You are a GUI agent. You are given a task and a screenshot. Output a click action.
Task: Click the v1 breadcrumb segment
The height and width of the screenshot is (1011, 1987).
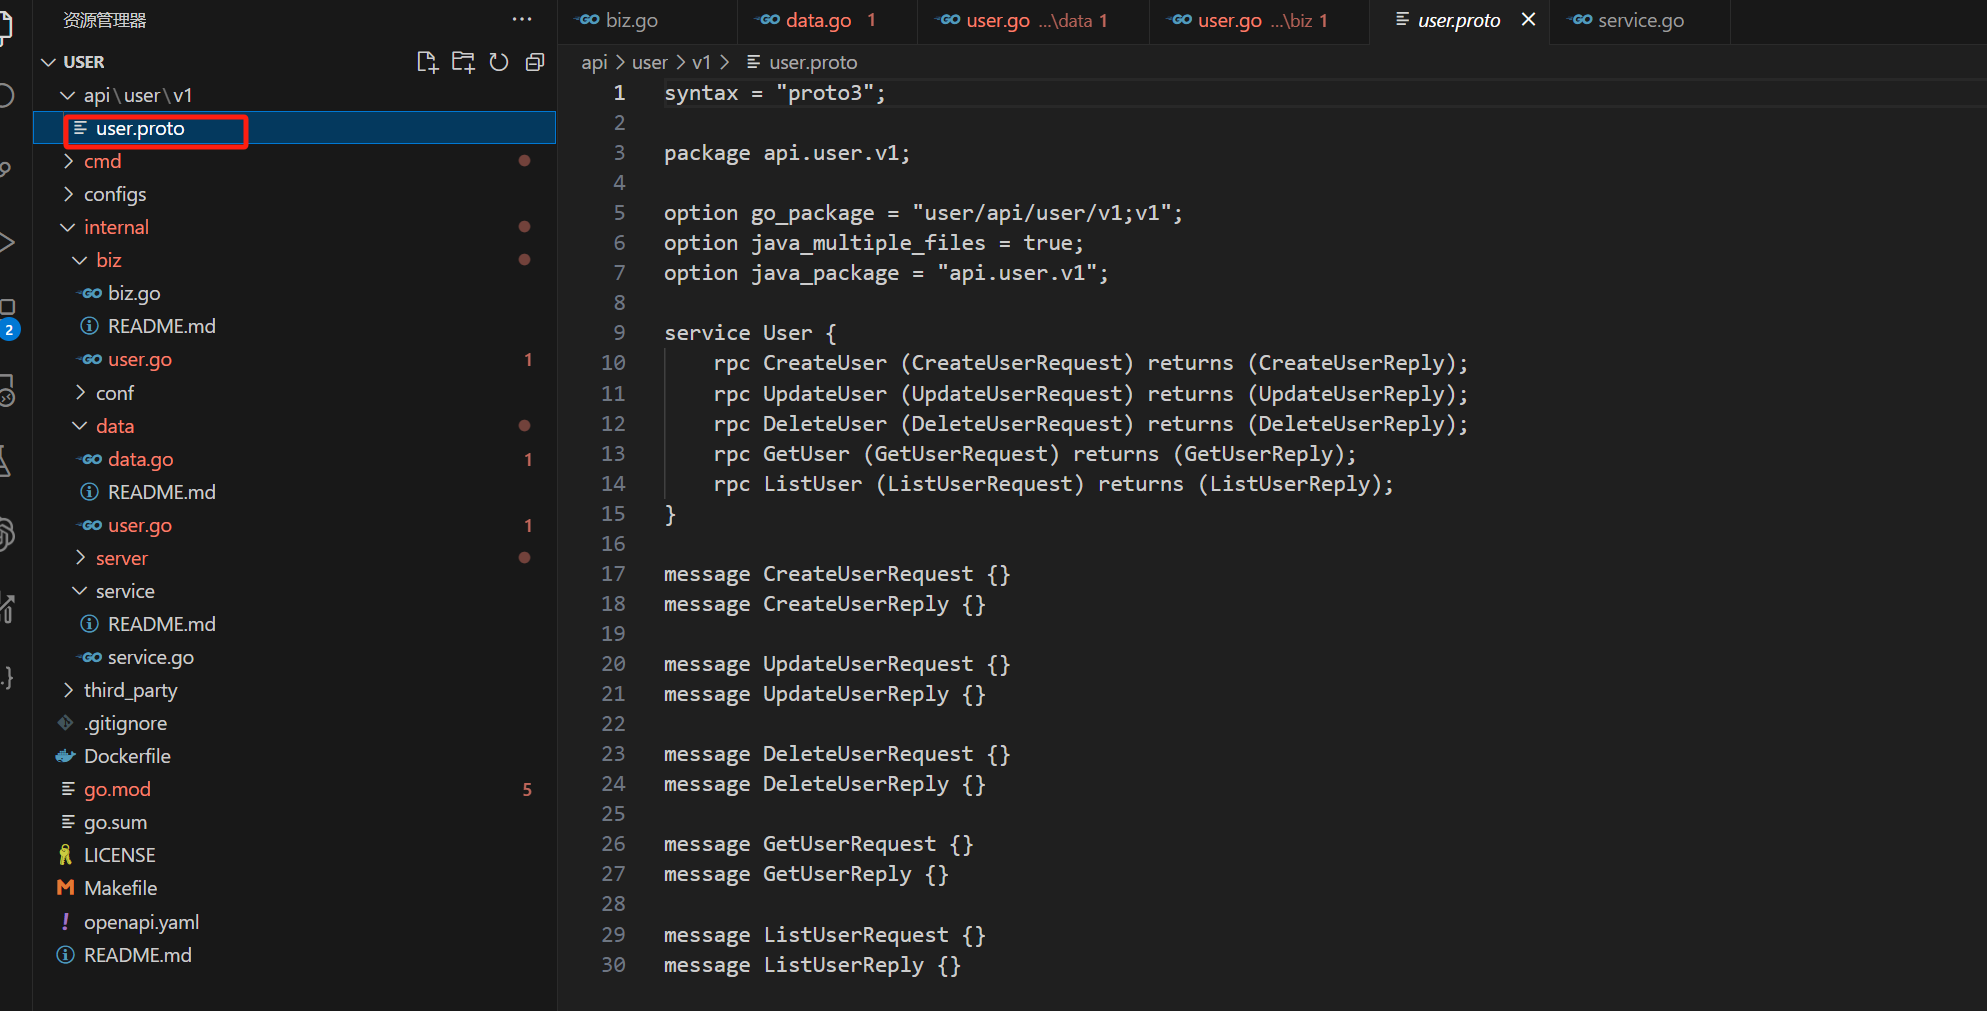pyautogui.click(x=701, y=62)
